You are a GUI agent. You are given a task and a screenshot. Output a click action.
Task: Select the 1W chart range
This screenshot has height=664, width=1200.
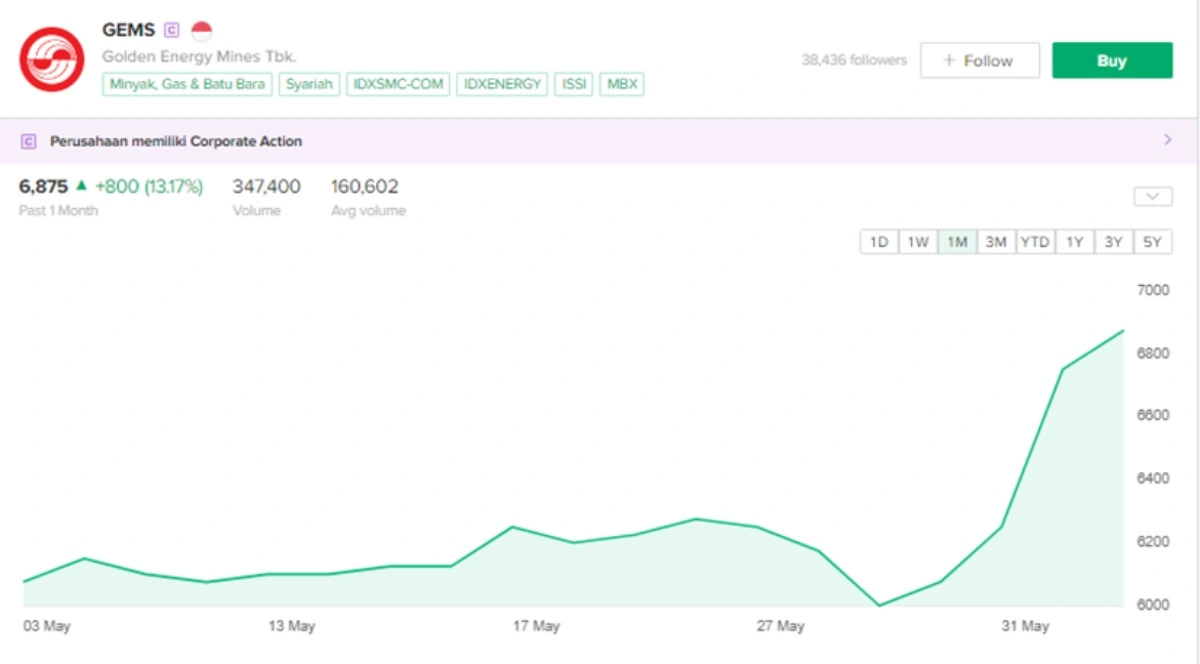coord(918,242)
